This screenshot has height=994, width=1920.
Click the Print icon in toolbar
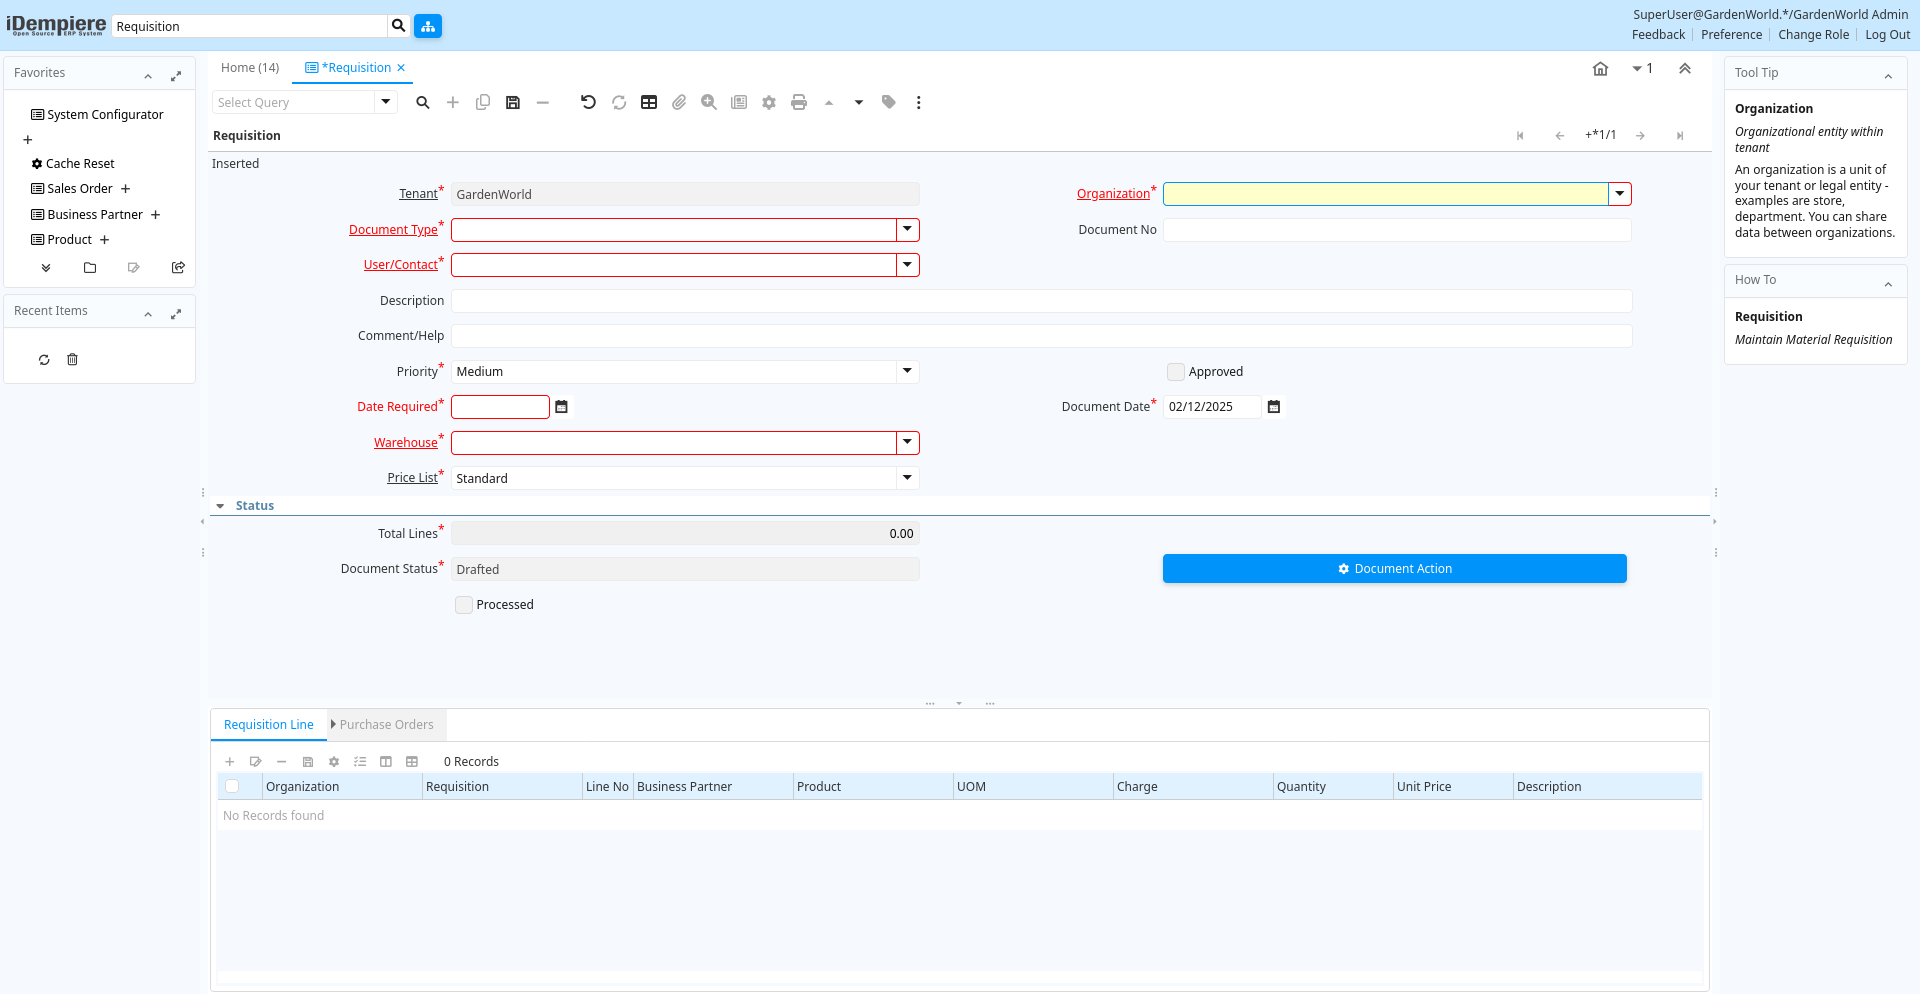(x=798, y=103)
